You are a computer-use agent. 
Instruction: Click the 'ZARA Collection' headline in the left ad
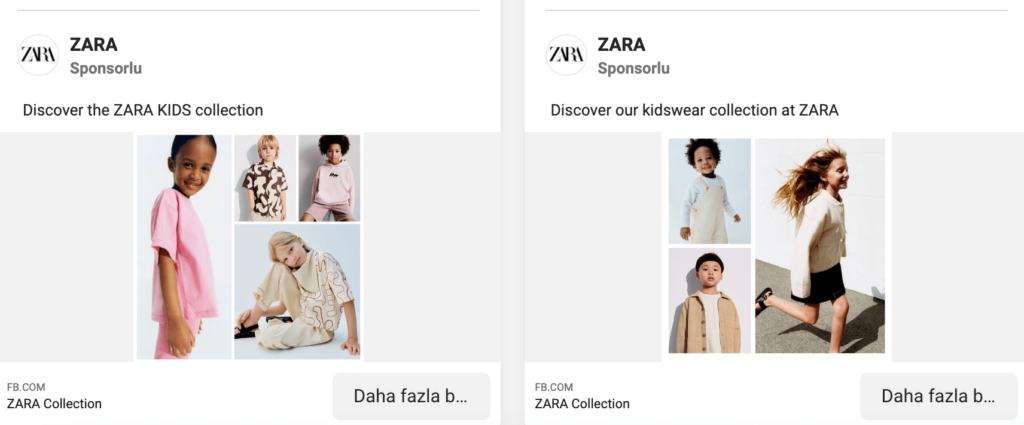pyautogui.click(x=54, y=404)
